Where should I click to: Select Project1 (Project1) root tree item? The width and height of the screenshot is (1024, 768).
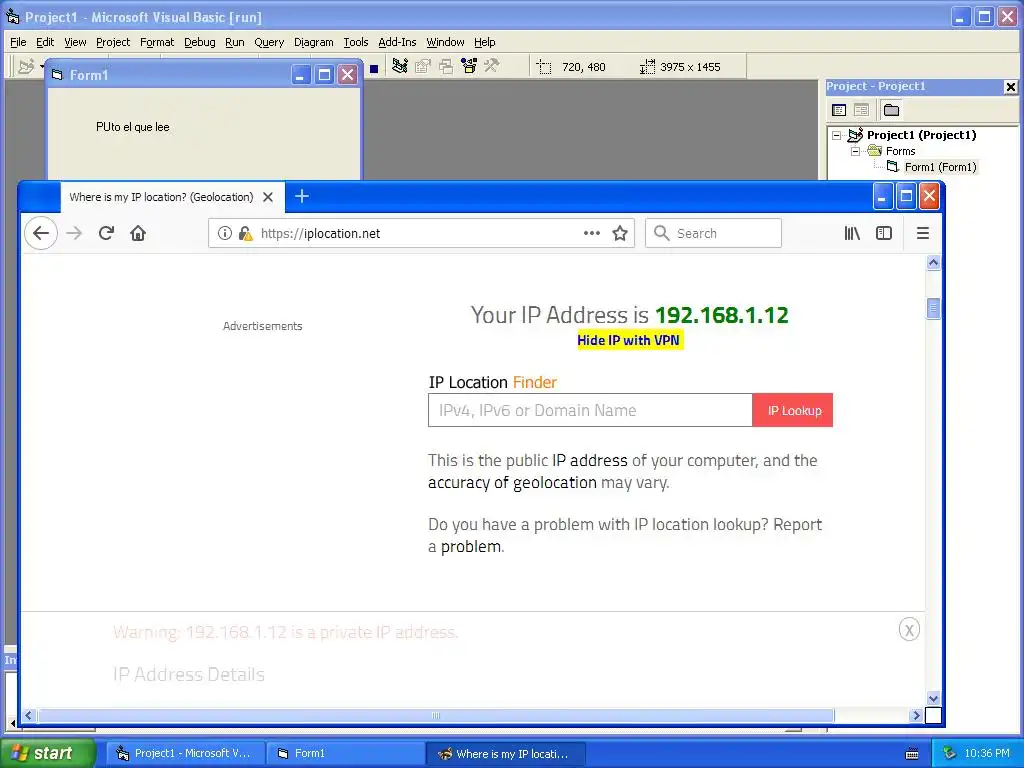(921, 135)
